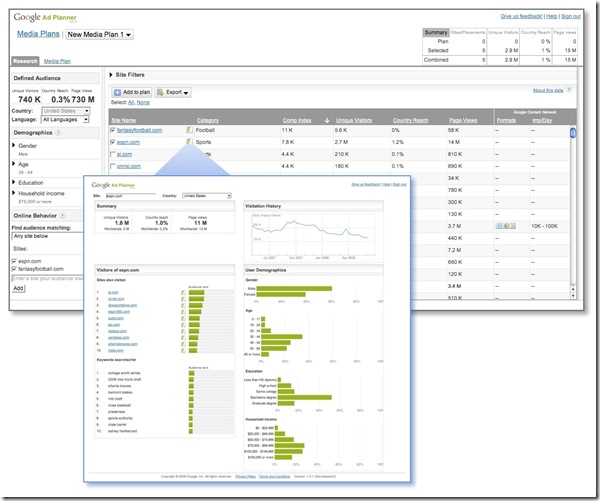Click the Google Ad Planner logo in main window
Screen dimensions: 600x501
pos(45,18)
